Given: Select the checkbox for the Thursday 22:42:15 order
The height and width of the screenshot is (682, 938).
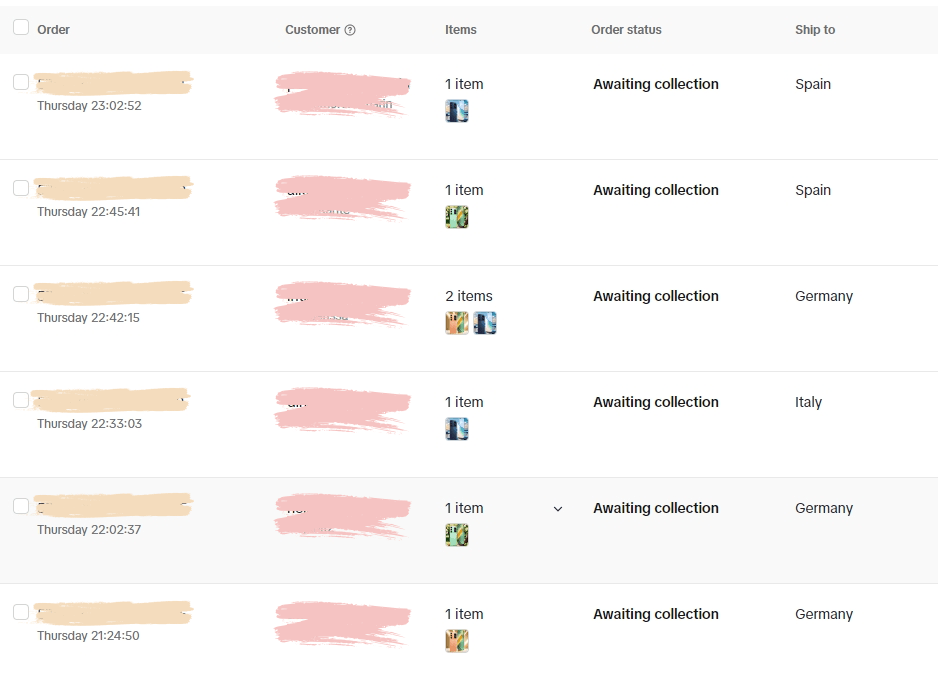Looking at the screenshot, I should point(21,294).
